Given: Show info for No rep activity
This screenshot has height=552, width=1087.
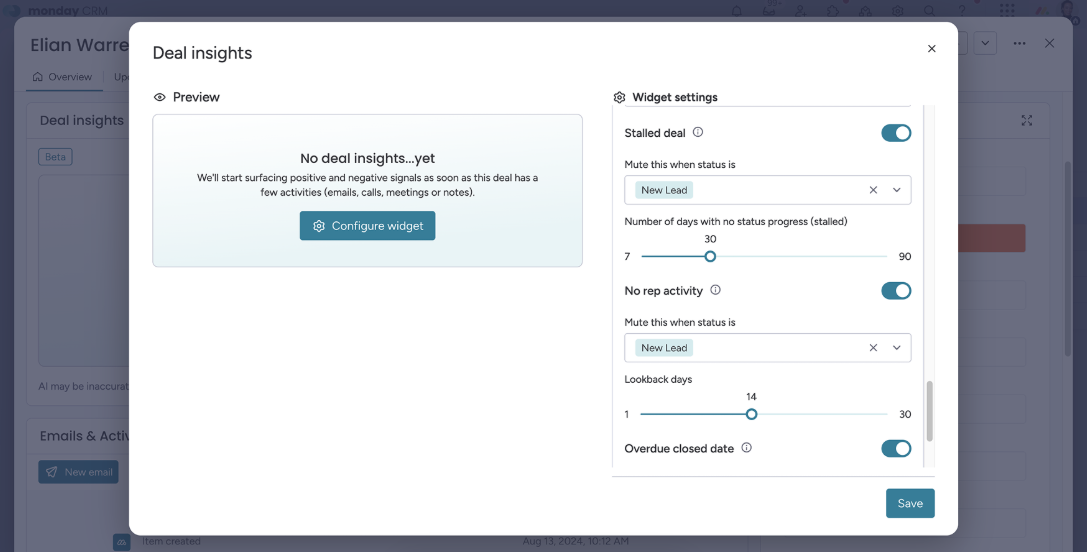Looking at the screenshot, I should pyautogui.click(x=715, y=290).
